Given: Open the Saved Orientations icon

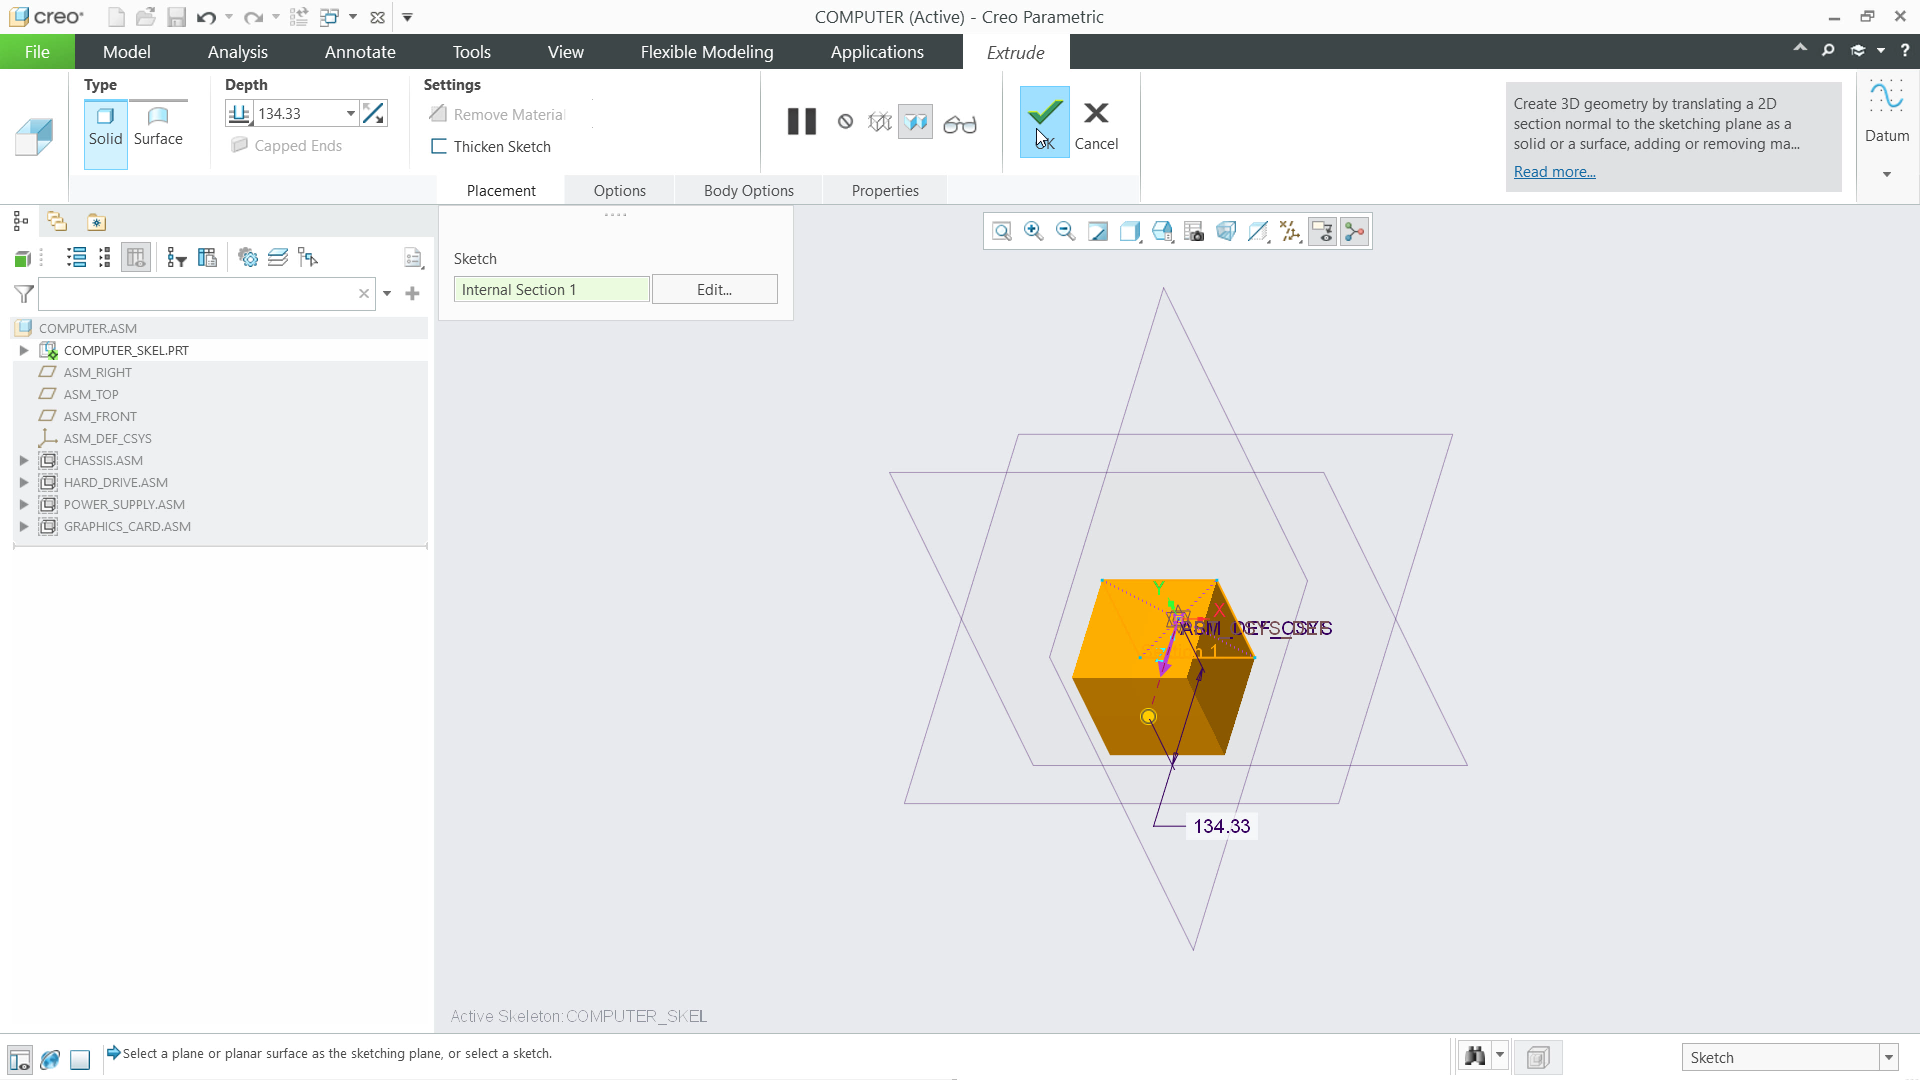Looking at the screenshot, I should click(x=1161, y=231).
